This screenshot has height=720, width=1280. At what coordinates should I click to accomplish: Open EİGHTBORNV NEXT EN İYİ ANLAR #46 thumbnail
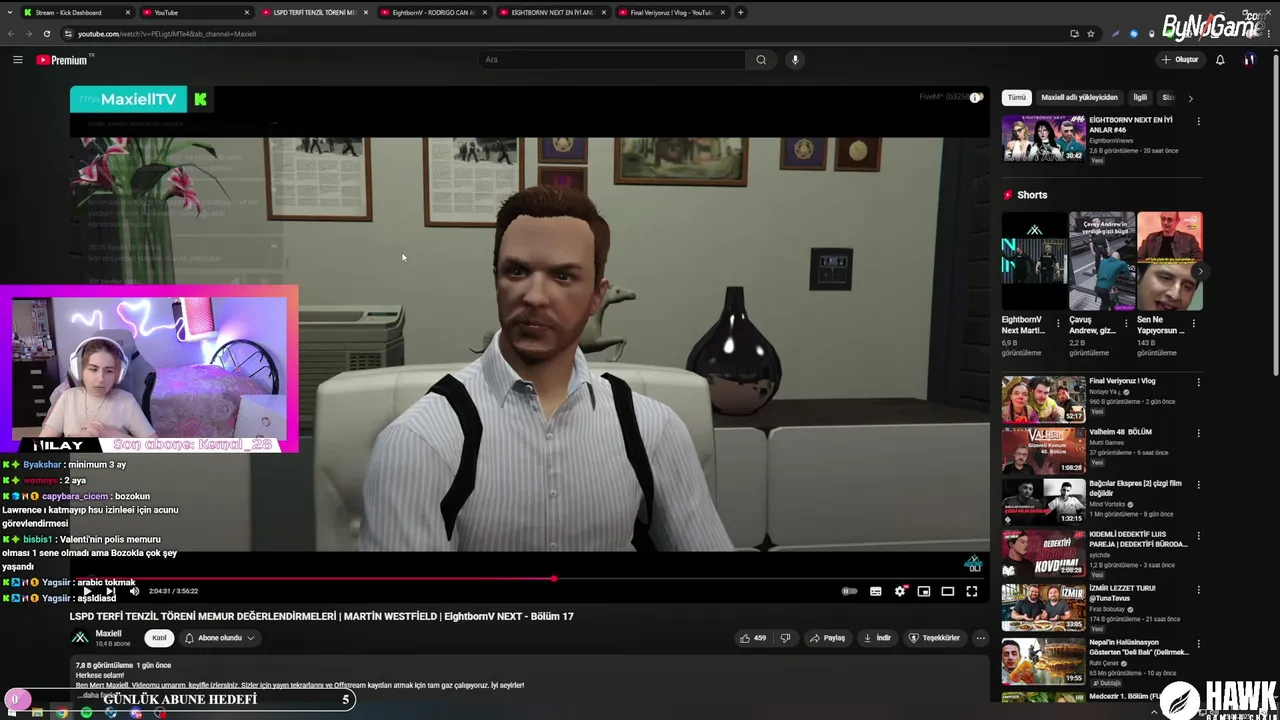[x=1043, y=138]
